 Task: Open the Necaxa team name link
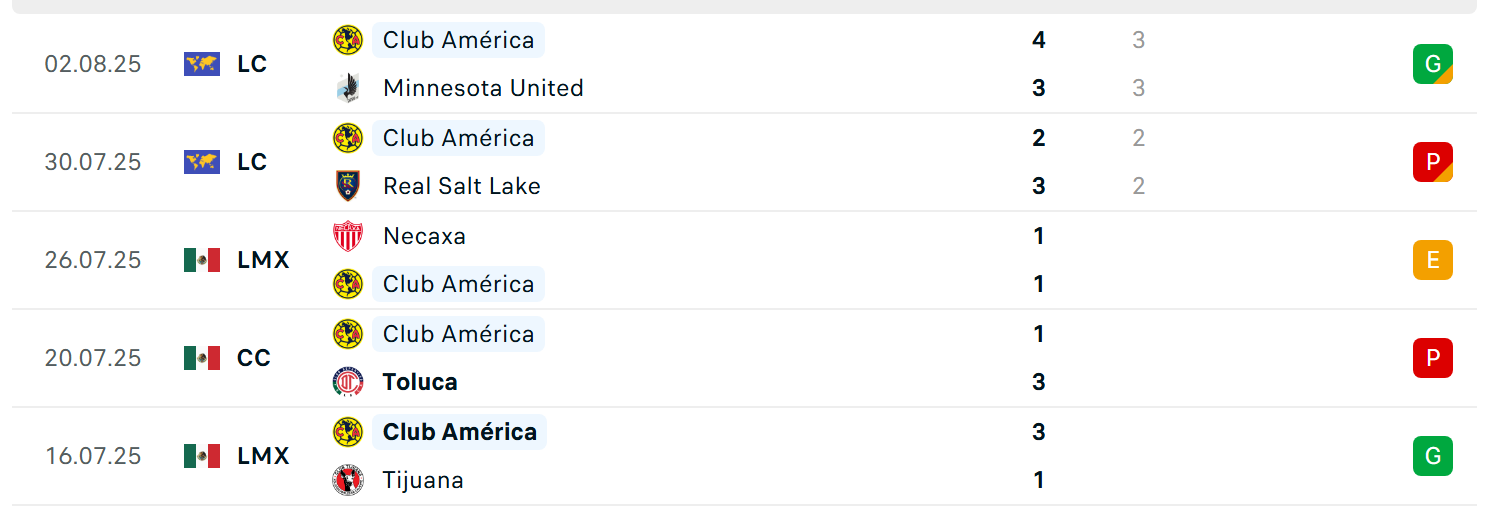point(424,236)
